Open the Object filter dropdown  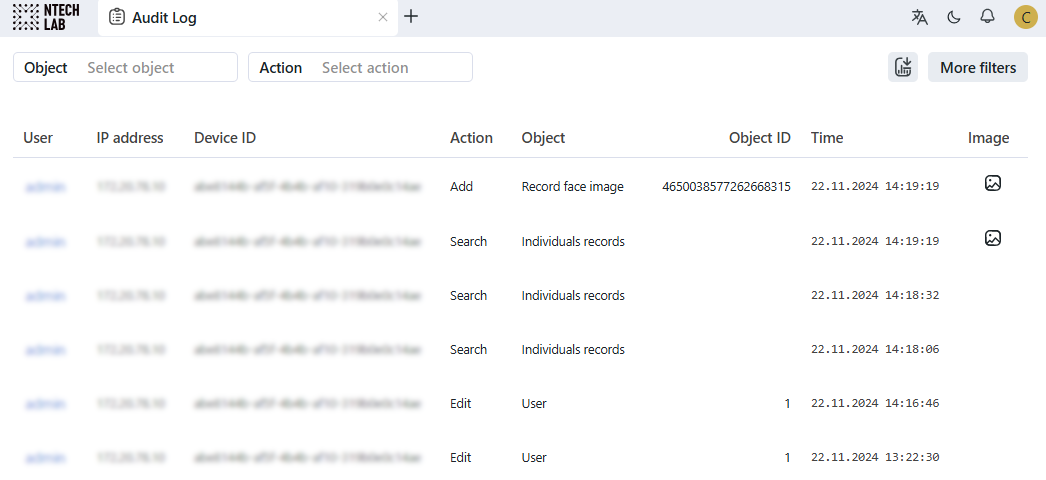pyautogui.click(x=160, y=68)
